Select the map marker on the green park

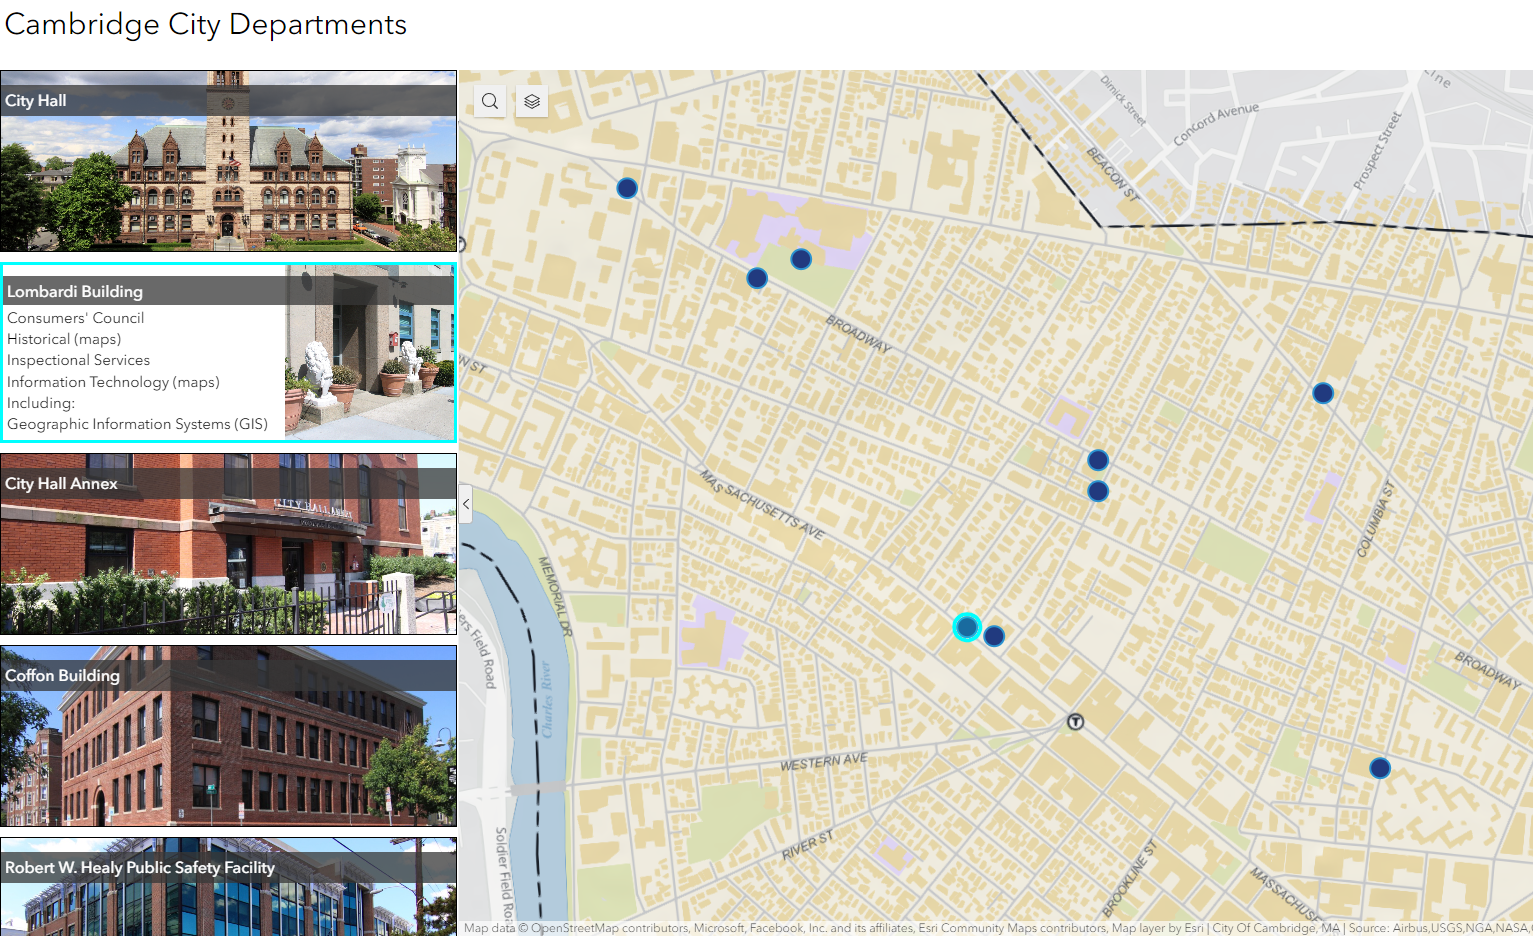click(x=800, y=259)
